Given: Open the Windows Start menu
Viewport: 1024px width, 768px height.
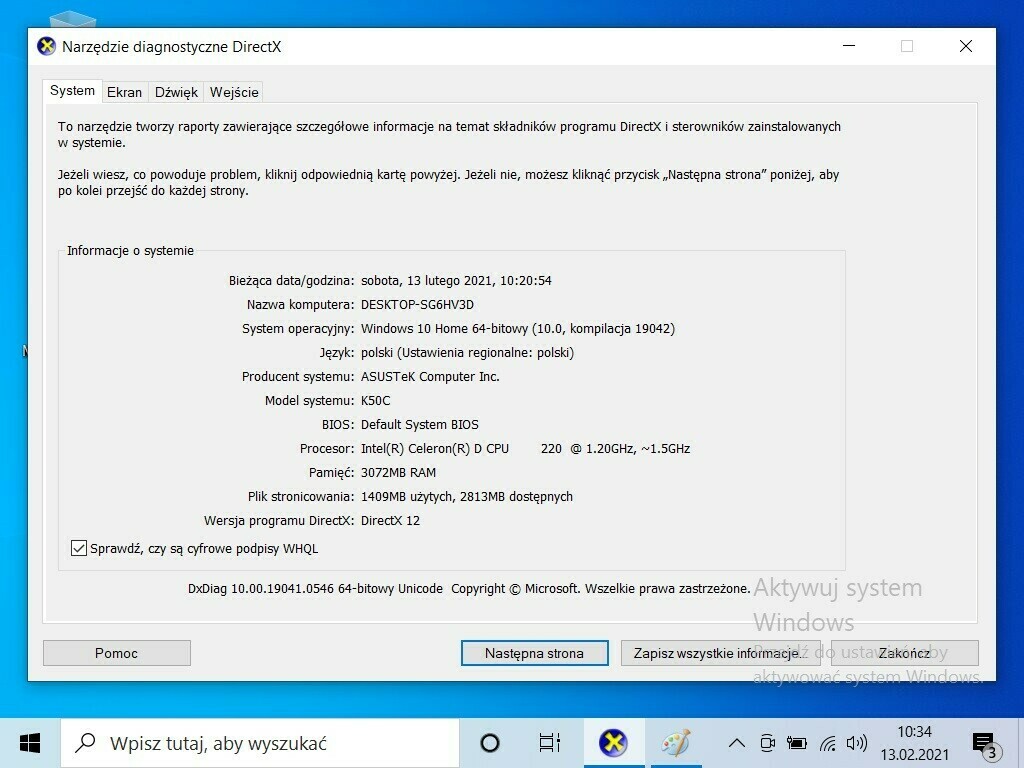Looking at the screenshot, I should pos(30,743).
